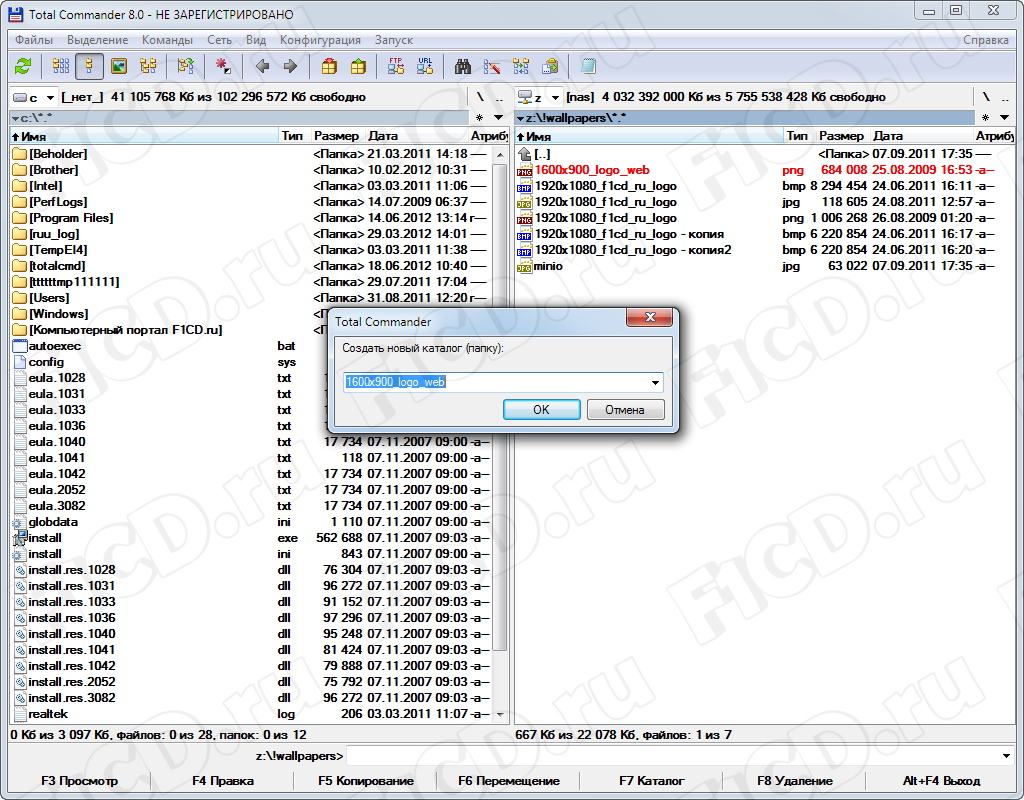The height and width of the screenshot is (800, 1024).
Task: Open the Вид menu
Action: 256,40
